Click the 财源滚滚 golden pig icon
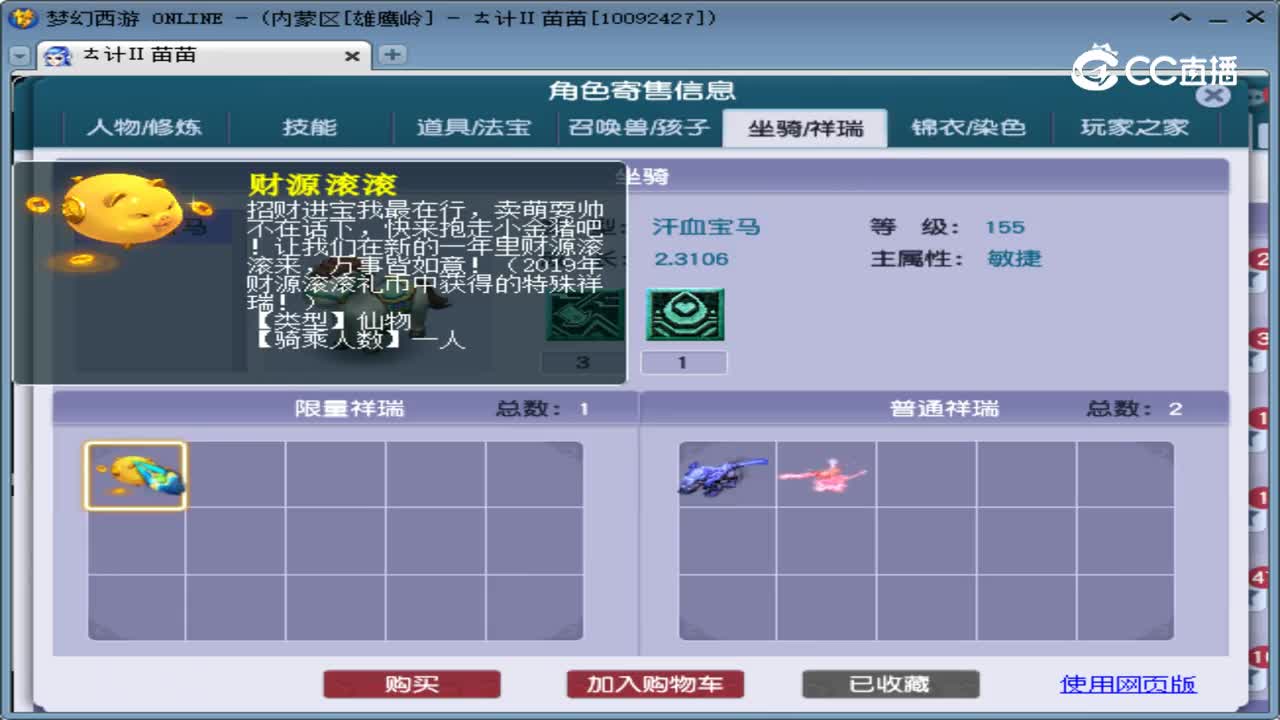The image size is (1280, 720). coord(135,474)
